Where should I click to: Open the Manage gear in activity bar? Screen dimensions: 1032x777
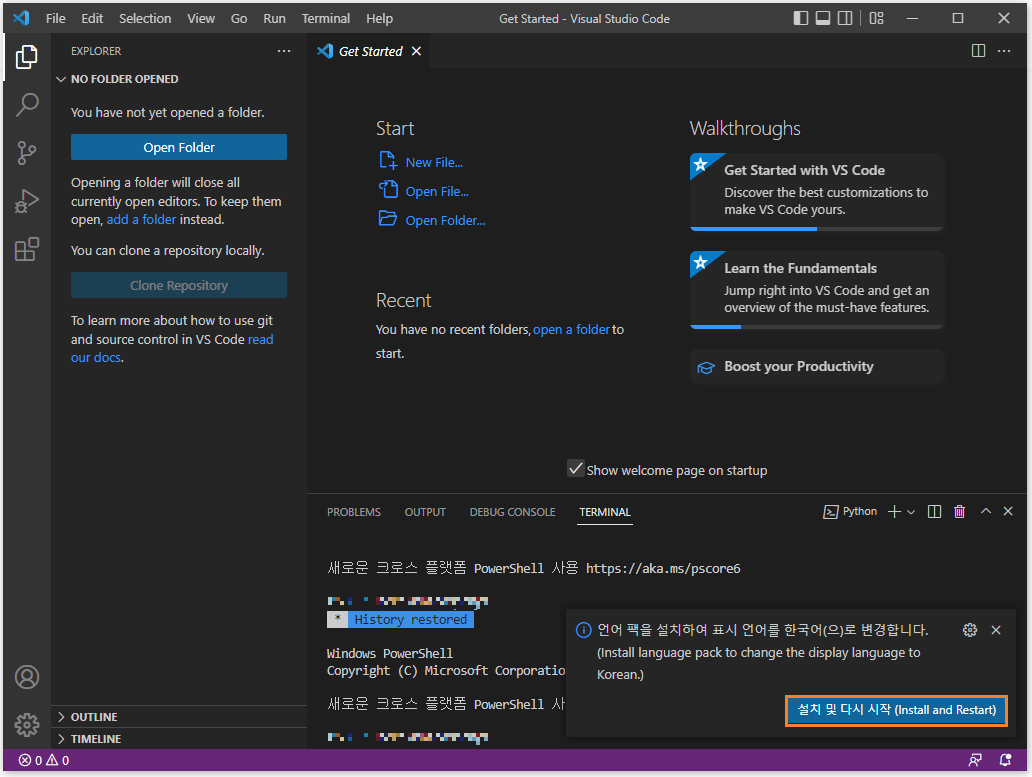coord(27,724)
